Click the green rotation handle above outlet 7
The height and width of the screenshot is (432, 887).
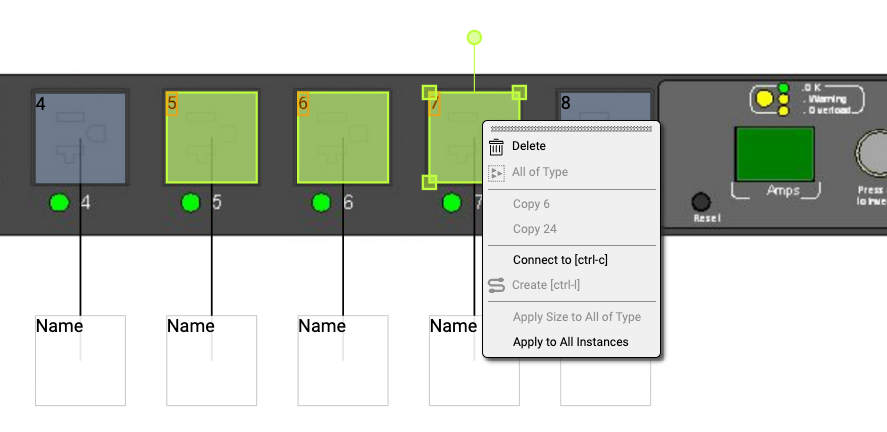pyautogui.click(x=474, y=38)
